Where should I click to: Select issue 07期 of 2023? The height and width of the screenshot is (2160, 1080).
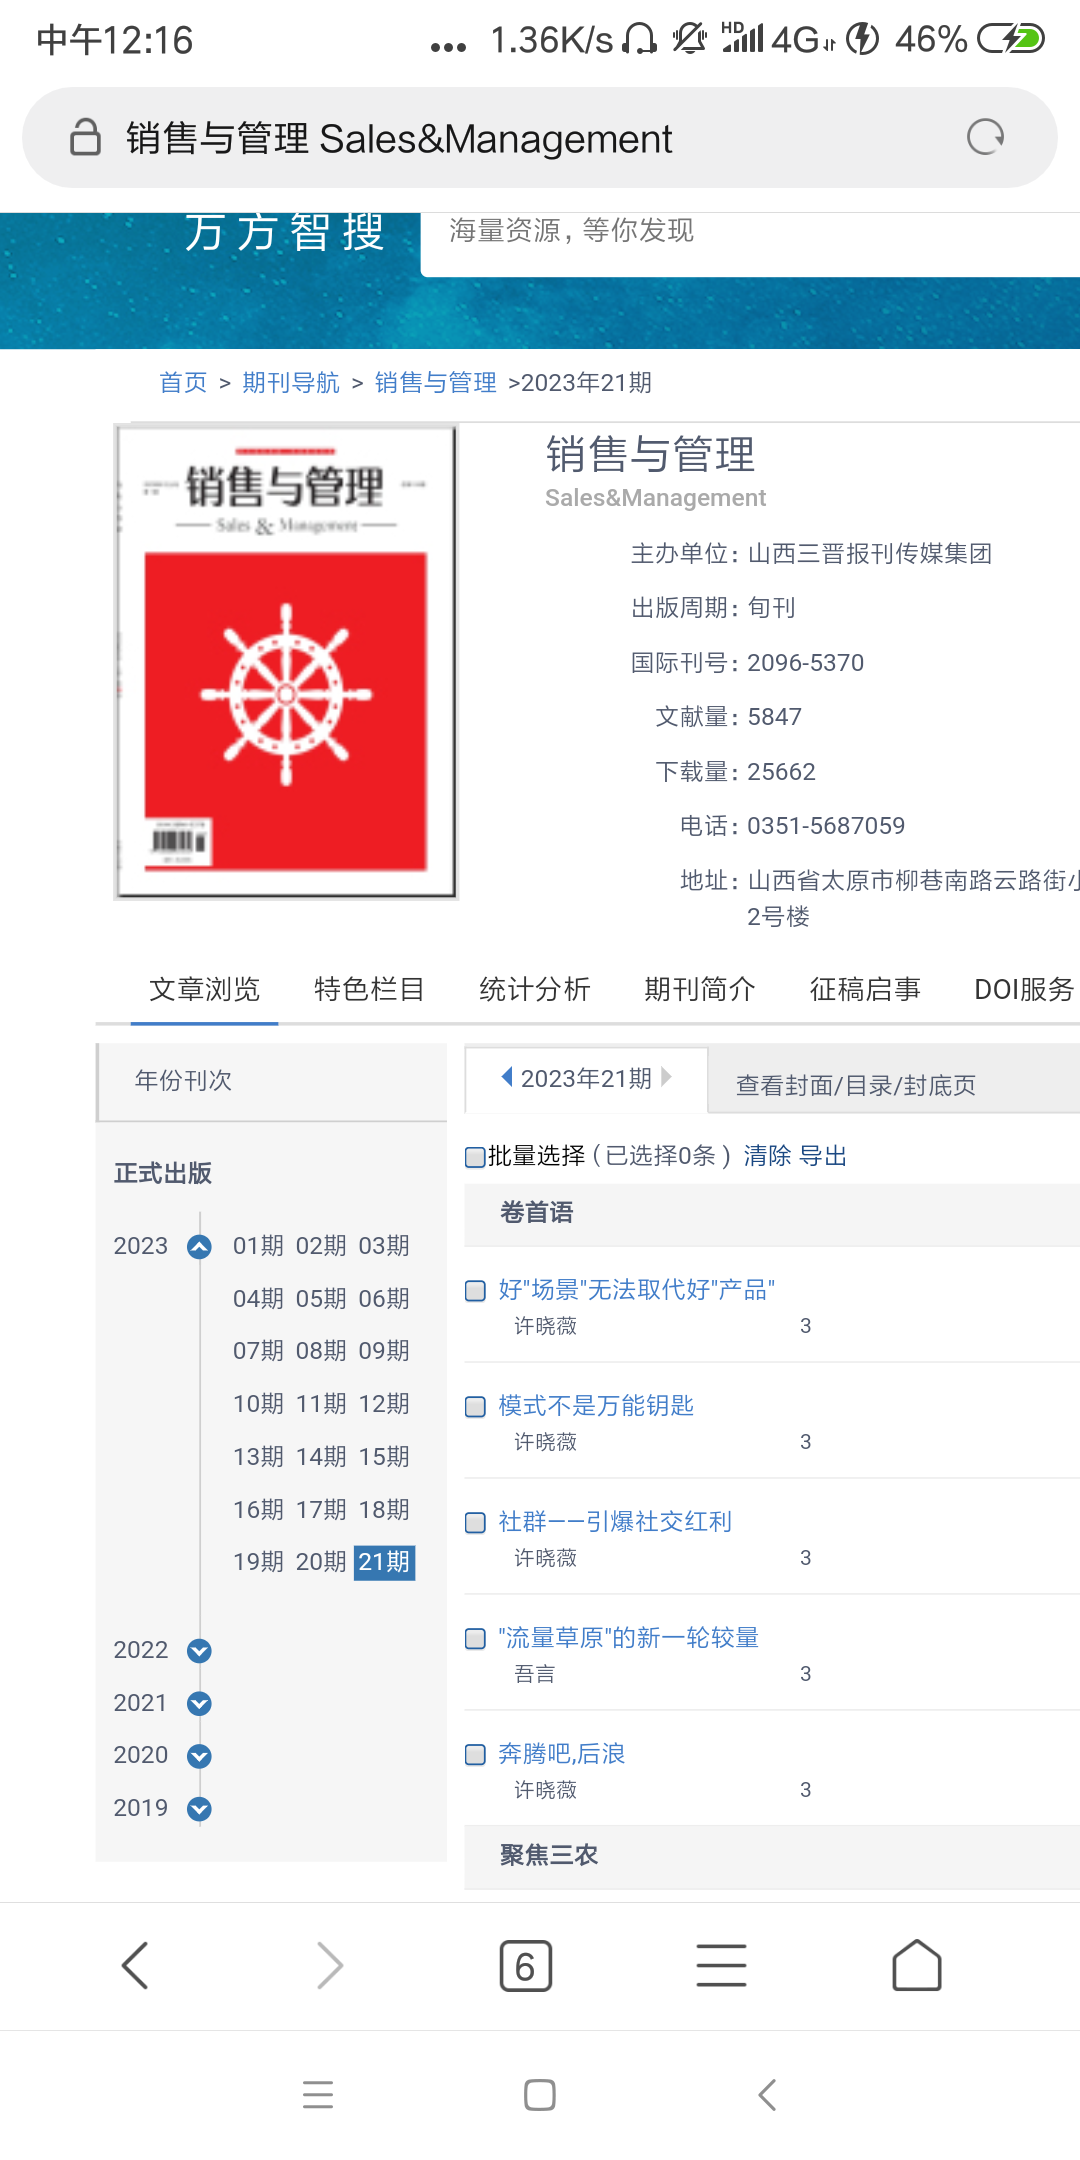259,1351
